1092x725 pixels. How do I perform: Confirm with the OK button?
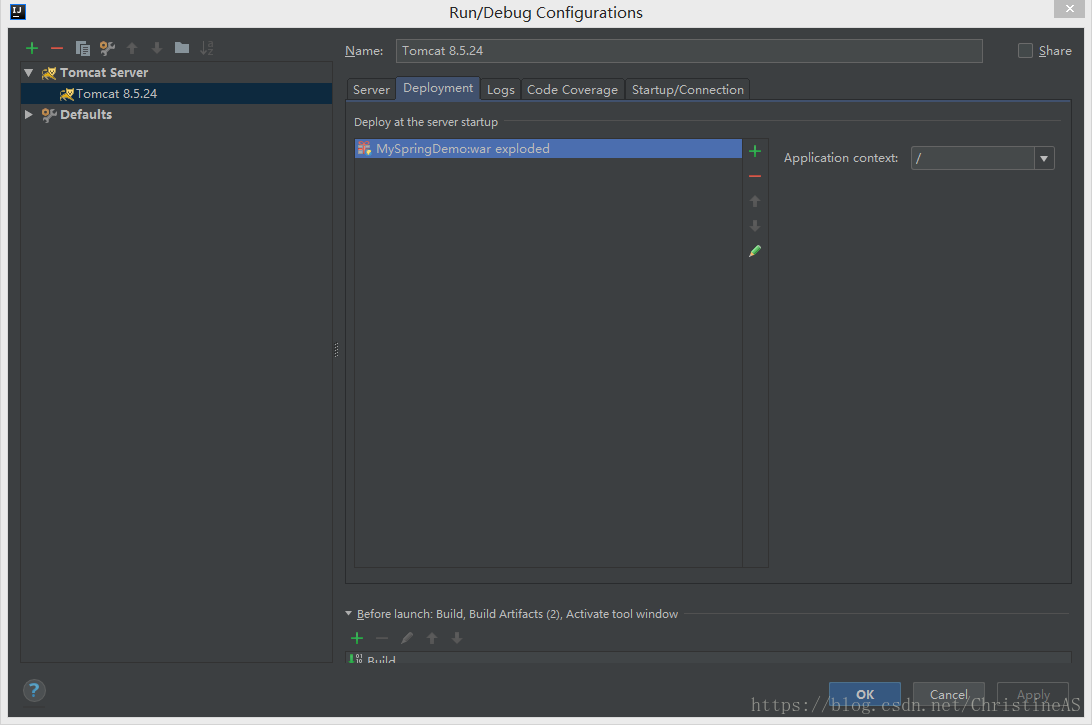(x=865, y=694)
